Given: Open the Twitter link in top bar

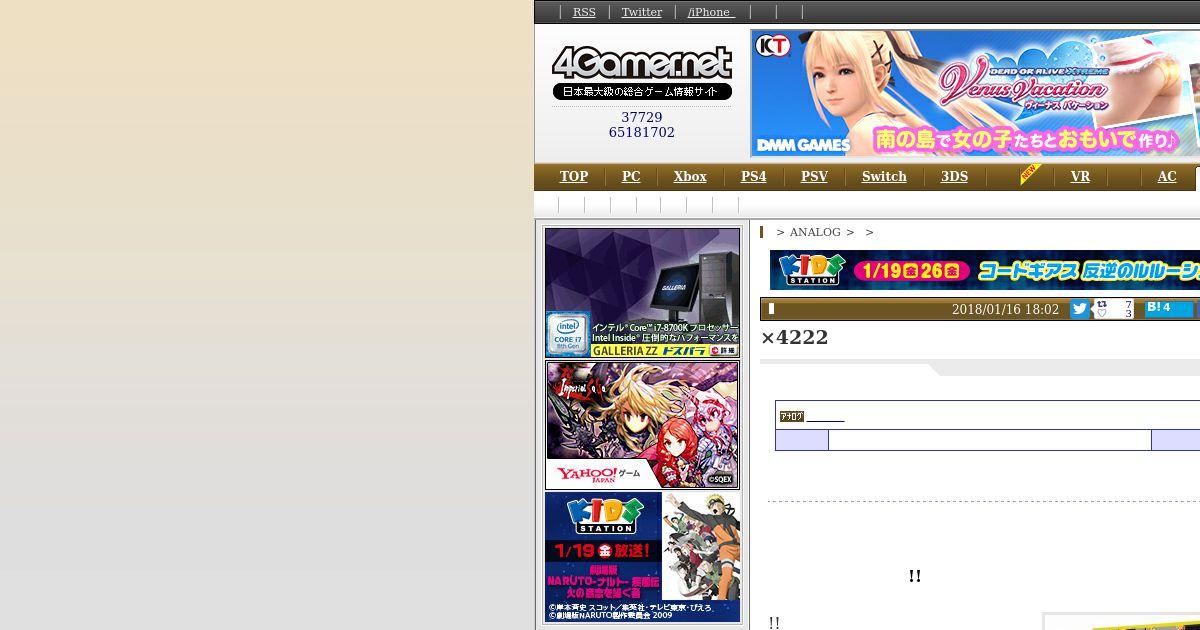Looking at the screenshot, I should tap(642, 12).
